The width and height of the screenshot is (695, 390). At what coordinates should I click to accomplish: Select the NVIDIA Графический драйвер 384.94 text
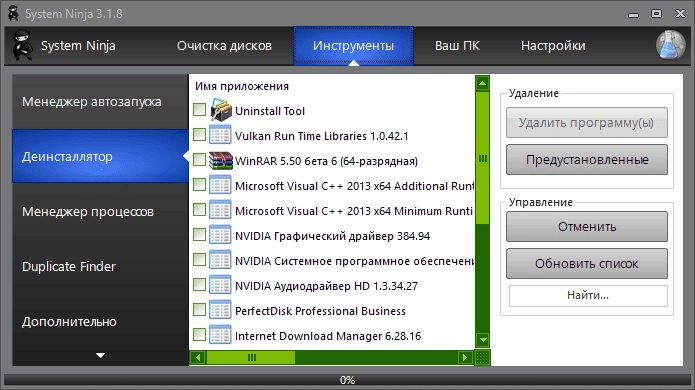pos(332,236)
